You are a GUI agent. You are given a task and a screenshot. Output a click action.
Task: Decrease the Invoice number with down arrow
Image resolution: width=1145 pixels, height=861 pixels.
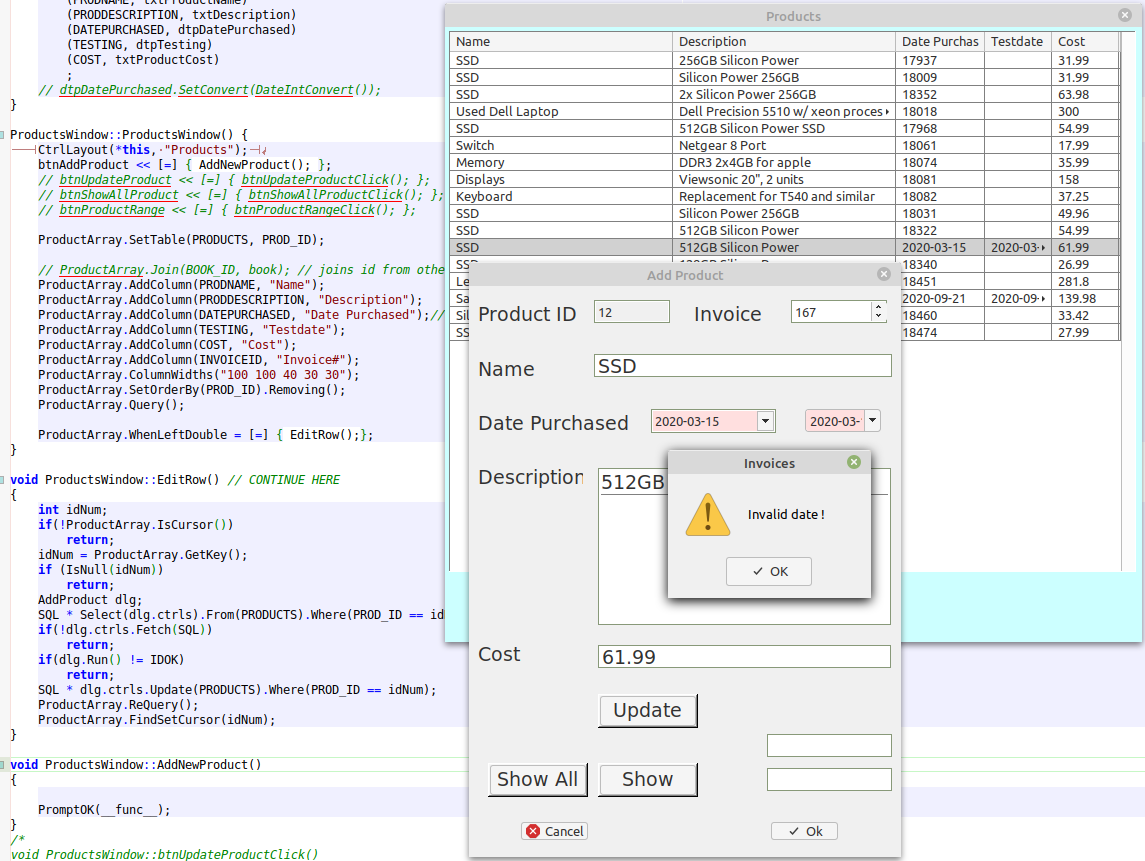[x=878, y=317]
